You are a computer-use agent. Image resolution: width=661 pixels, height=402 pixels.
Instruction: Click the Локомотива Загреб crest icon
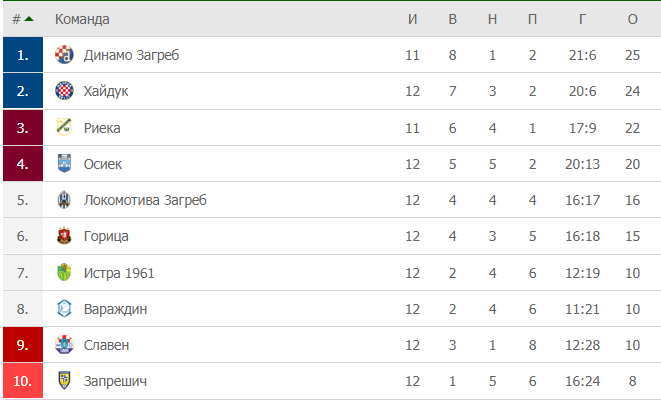pyautogui.click(x=64, y=200)
